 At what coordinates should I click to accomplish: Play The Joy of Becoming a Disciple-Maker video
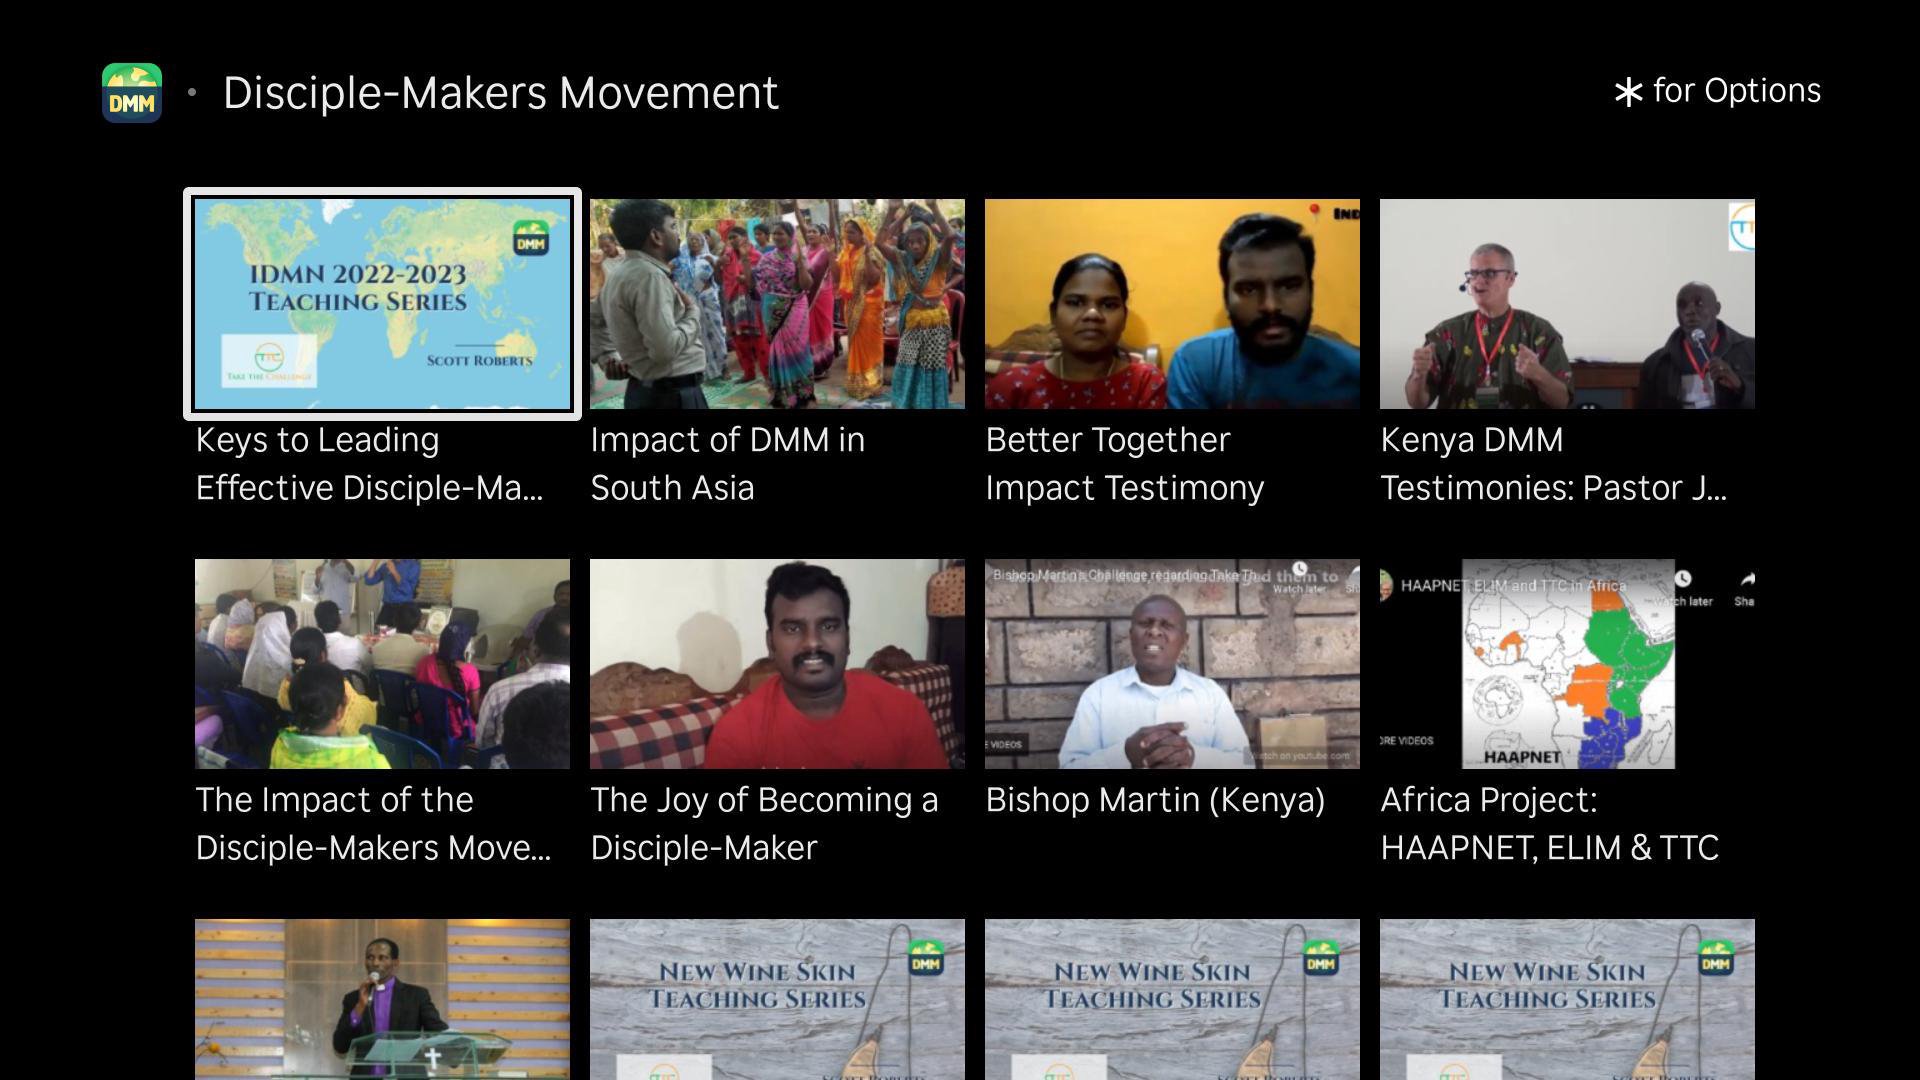click(777, 664)
